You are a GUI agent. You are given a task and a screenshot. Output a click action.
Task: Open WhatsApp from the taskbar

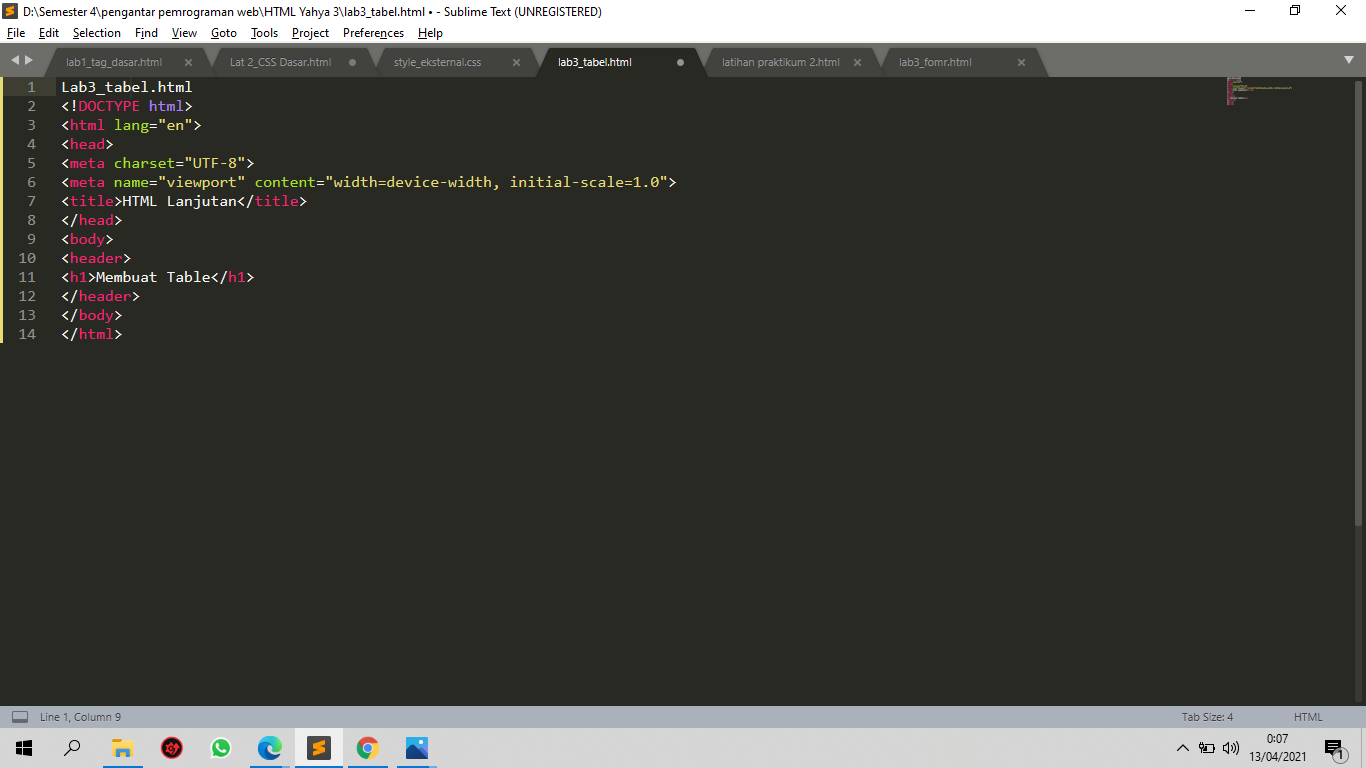[x=220, y=747]
